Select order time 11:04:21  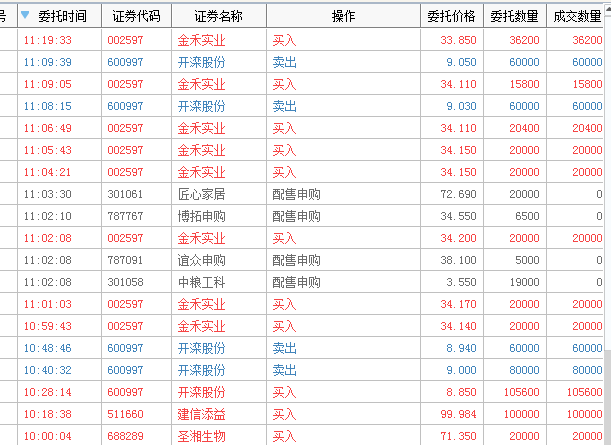[x=48, y=172]
